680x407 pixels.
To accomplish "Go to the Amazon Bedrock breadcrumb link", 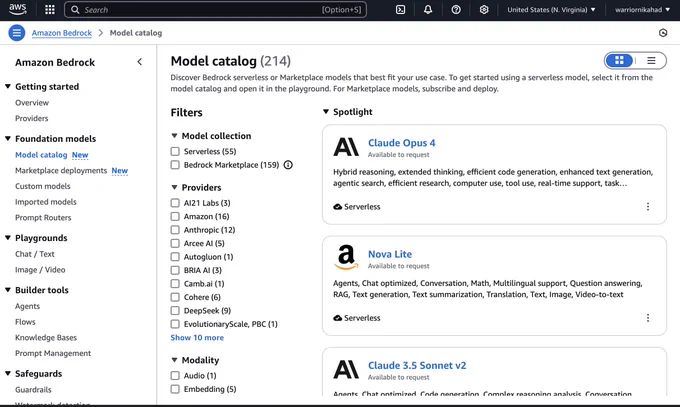I will point(62,33).
